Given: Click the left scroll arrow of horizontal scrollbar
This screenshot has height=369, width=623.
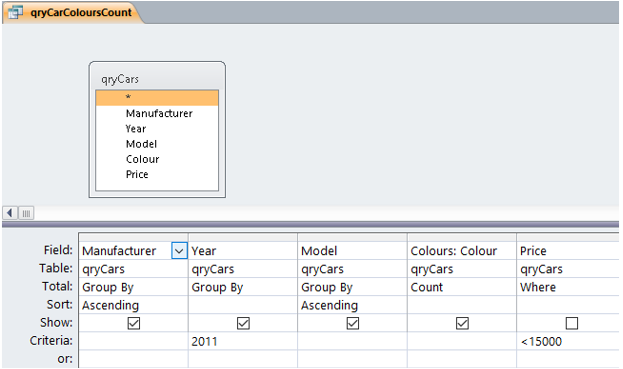Looking at the screenshot, I should (x=10, y=213).
